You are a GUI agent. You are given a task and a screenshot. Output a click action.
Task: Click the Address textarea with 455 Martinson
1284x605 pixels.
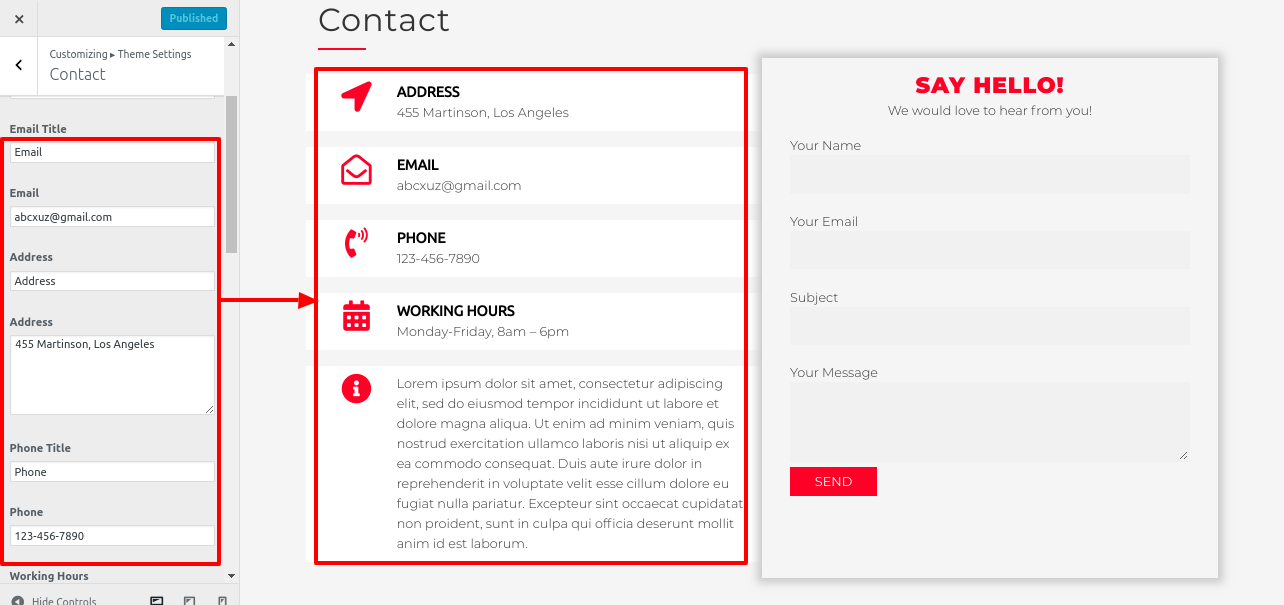pos(112,374)
